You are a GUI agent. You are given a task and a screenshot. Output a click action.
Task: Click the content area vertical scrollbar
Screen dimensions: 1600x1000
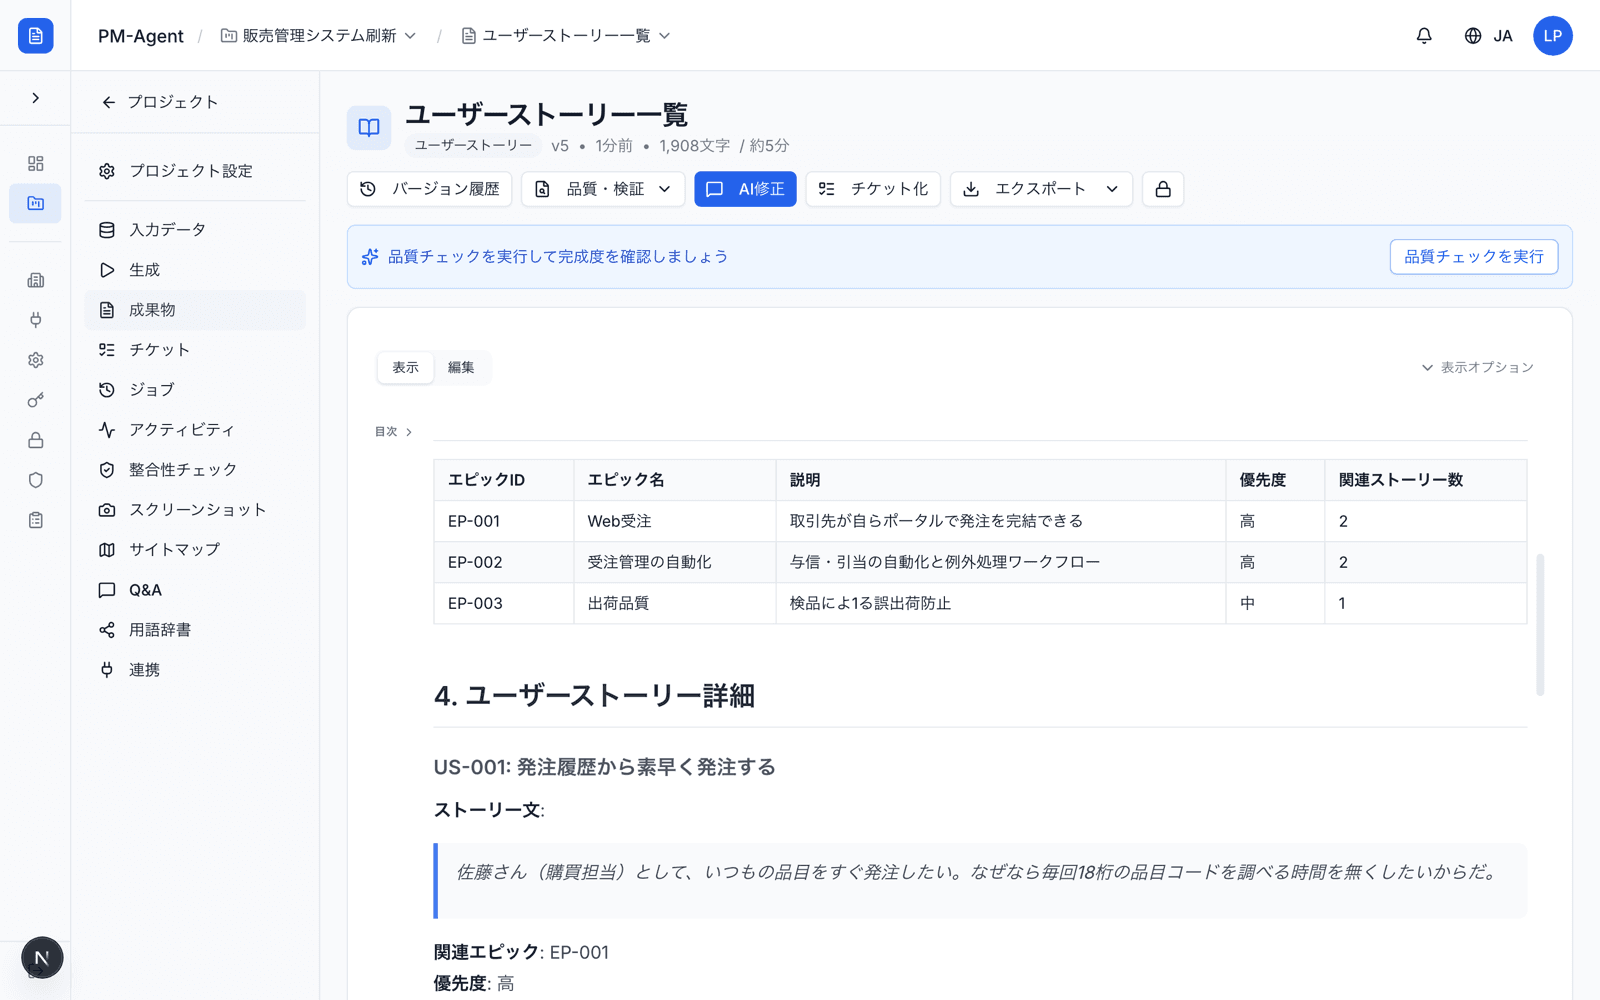1540,624
